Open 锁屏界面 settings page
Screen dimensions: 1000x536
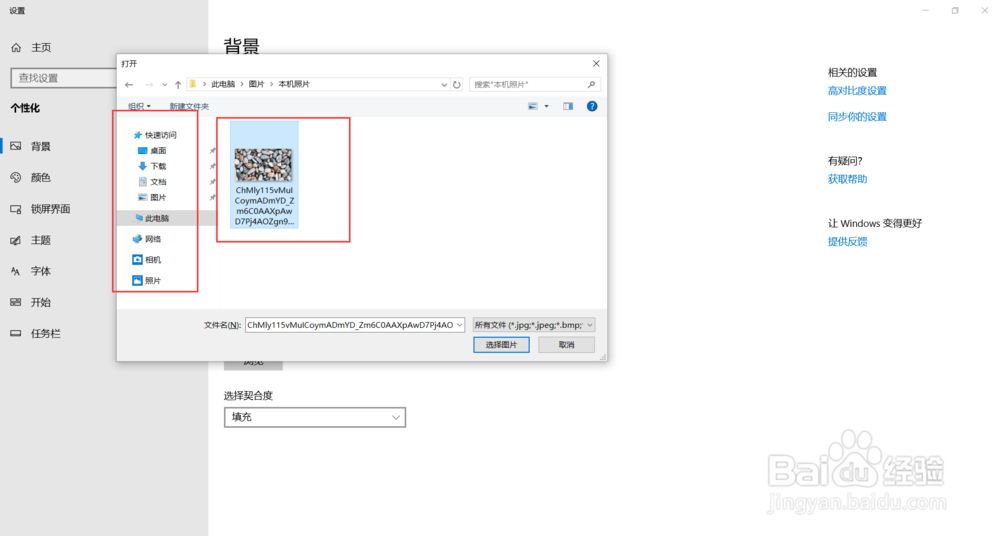pyautogui.click(x=50, y=209)
